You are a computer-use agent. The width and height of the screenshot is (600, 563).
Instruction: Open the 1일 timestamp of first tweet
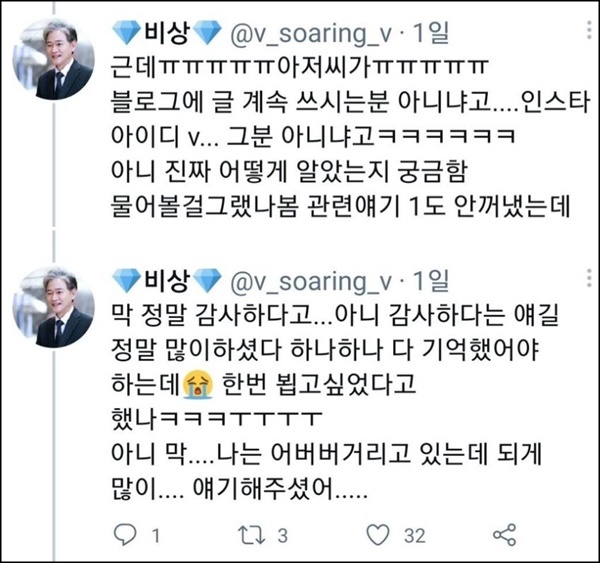[x=430, y=33]
